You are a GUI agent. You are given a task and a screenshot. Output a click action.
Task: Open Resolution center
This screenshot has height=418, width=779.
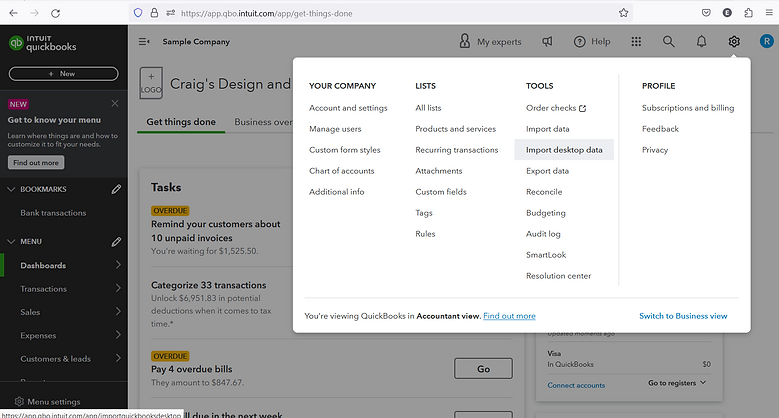point(558,275)
